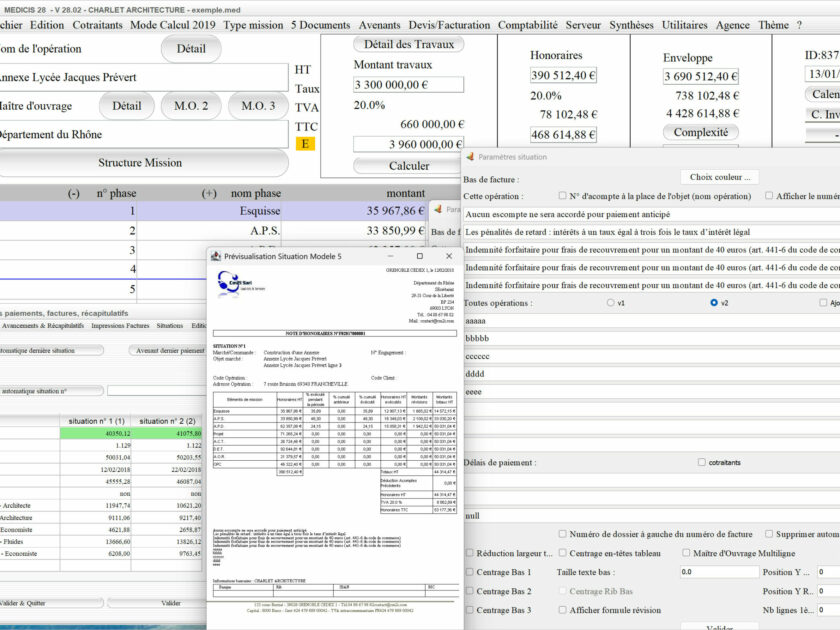
Task: Click the Honoraires 390 512,40 € field
Action: tap(563, 76)
